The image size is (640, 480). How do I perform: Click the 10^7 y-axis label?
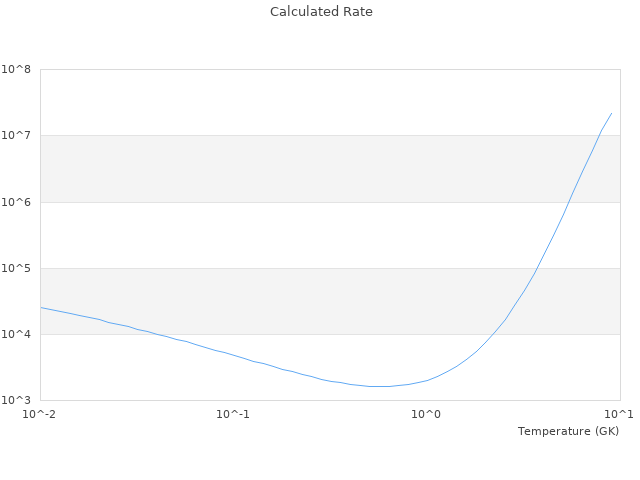16,136
